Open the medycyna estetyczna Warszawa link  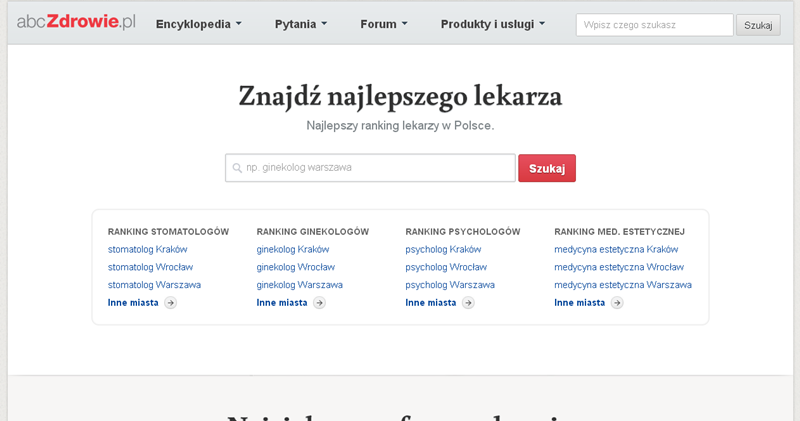point(623,285)
